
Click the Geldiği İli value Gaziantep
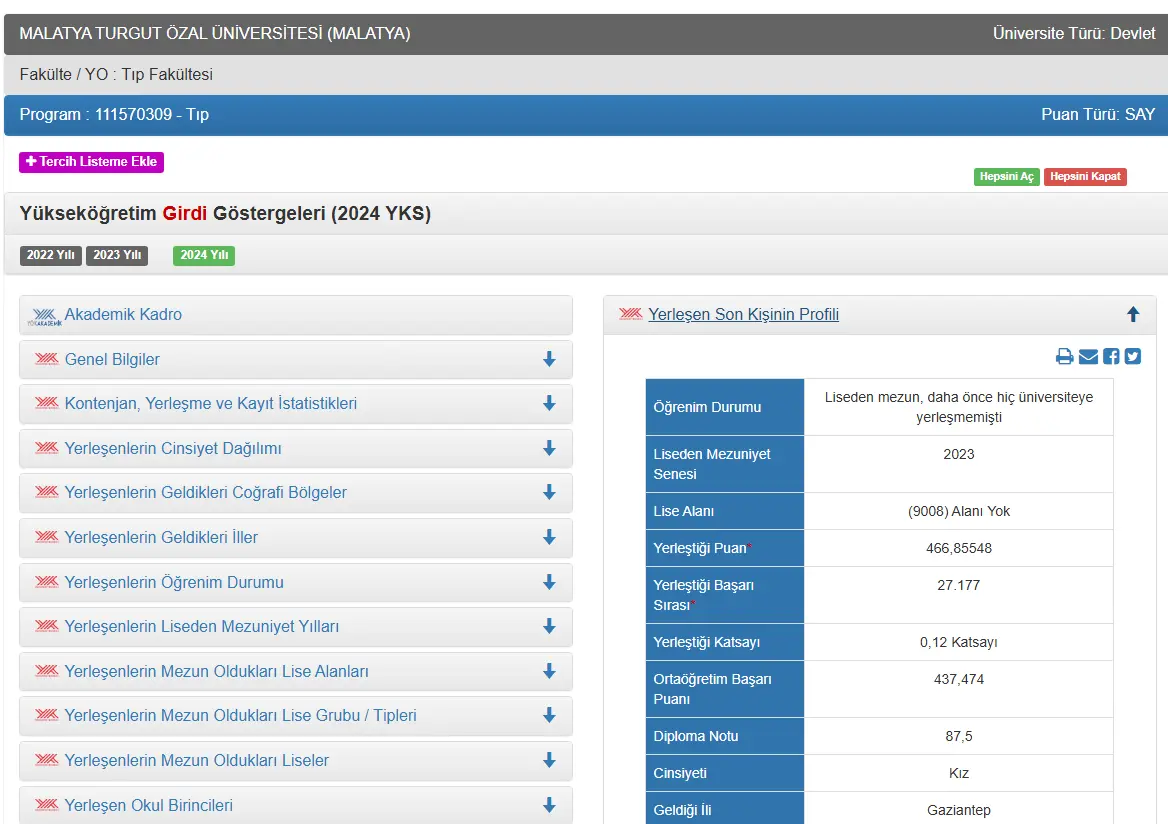[959, 810]
